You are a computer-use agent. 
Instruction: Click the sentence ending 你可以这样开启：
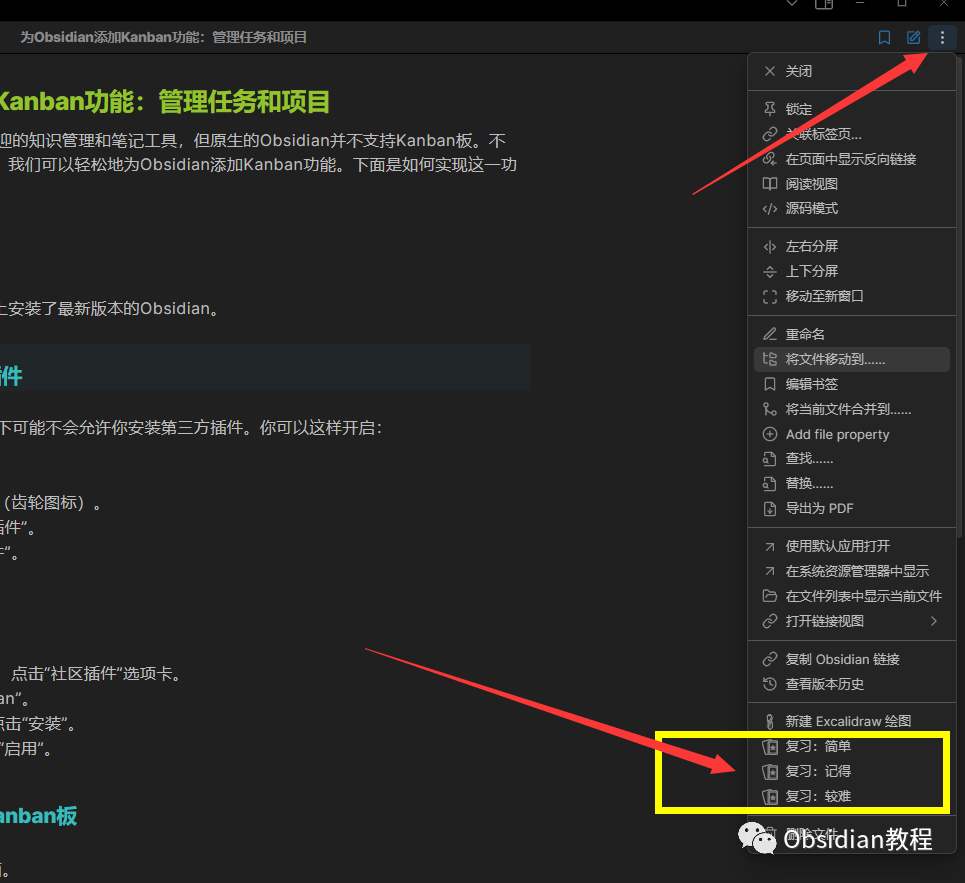(191, 428)
